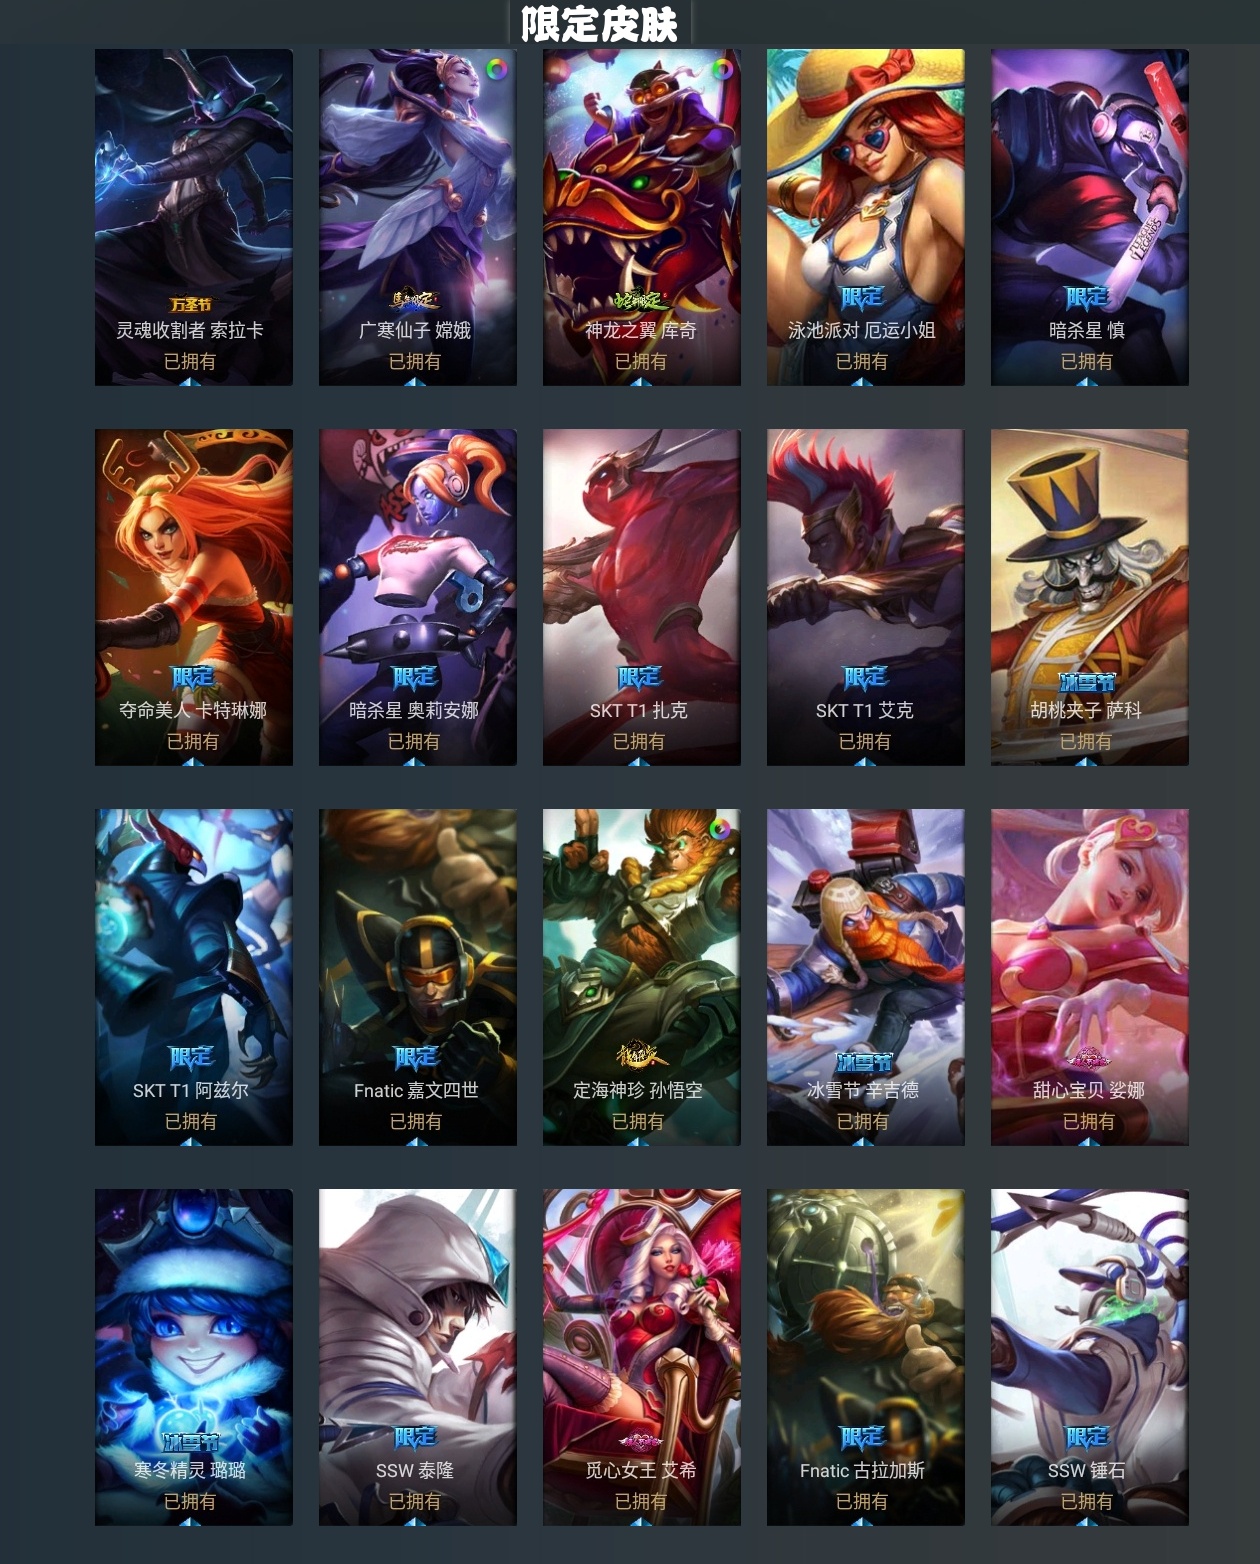Click the 冰雪节 badge on 胡桃夹子 萨科
The width and height of the screenshot is (1260, 1564).
coord(1086,682)
